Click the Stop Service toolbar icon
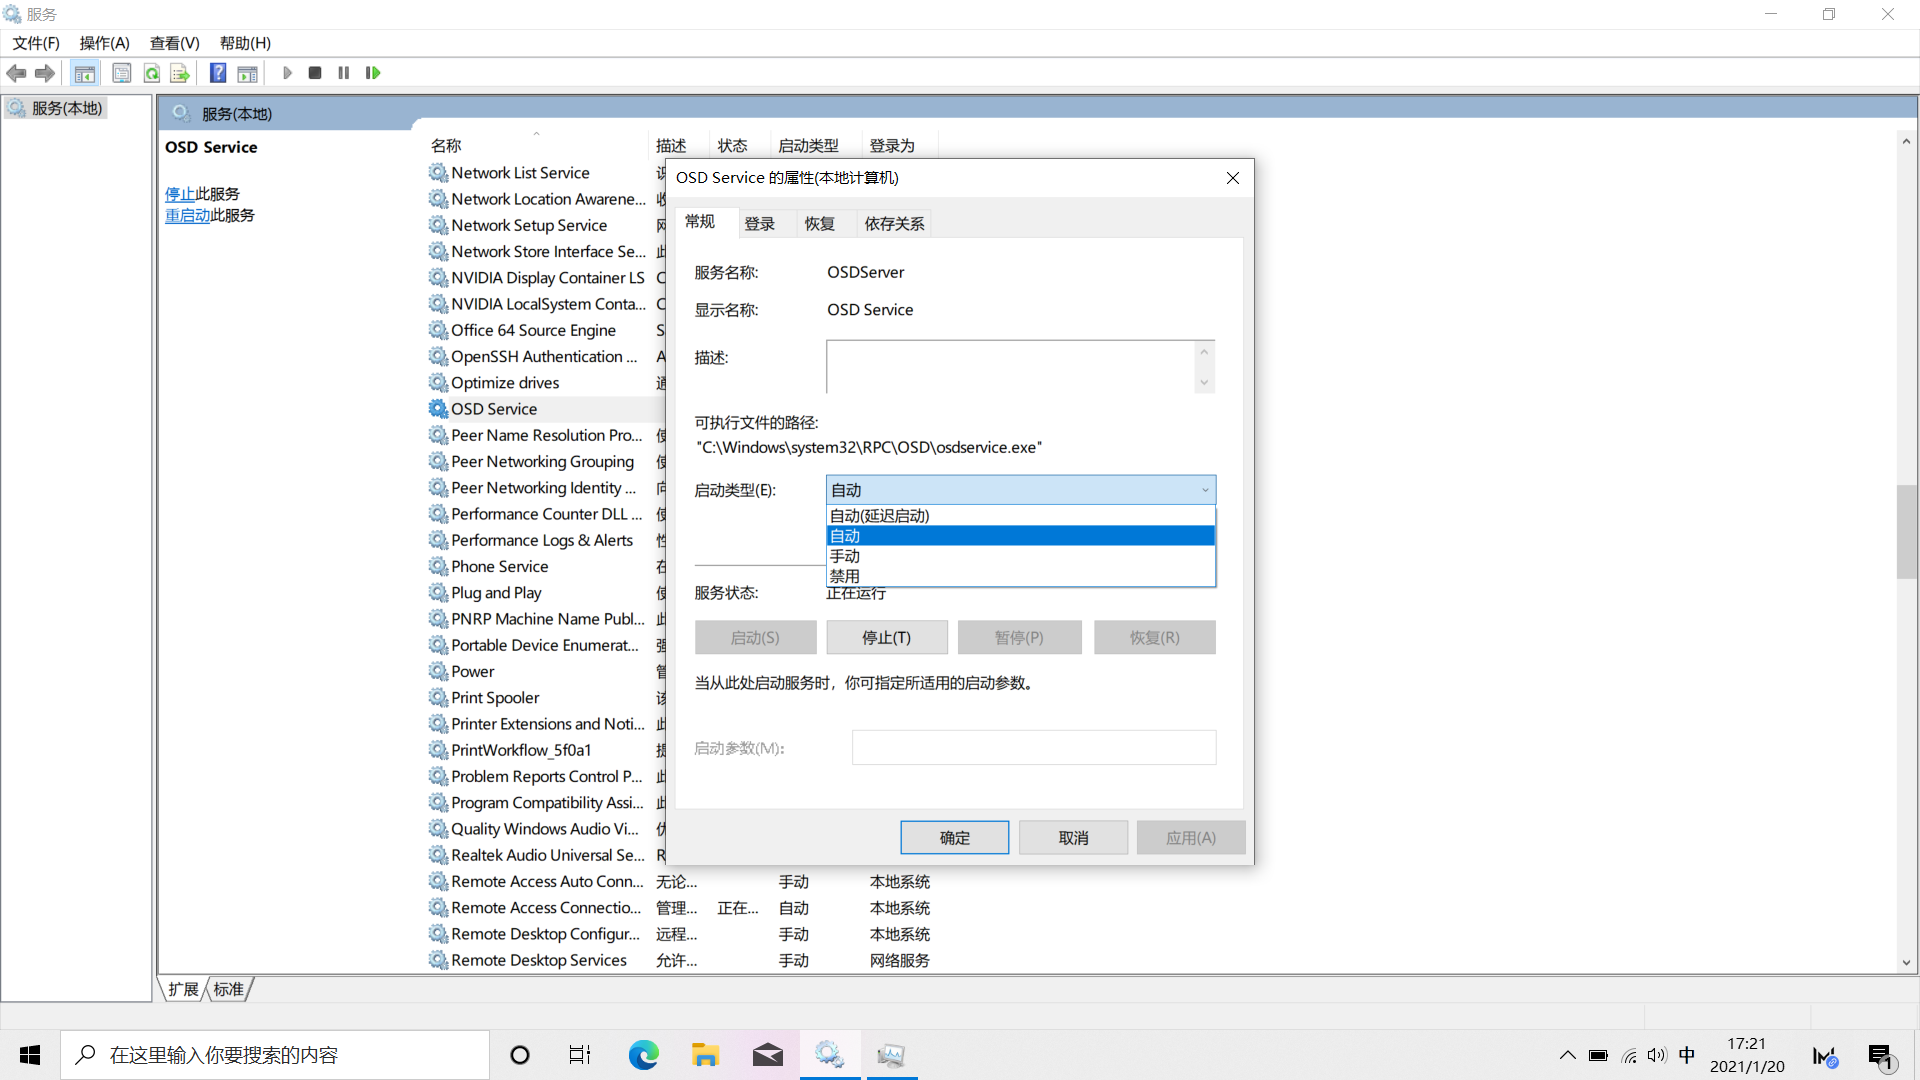Screen dimensions: 1920x1080 pyautogui.click(x=315, y=73)
